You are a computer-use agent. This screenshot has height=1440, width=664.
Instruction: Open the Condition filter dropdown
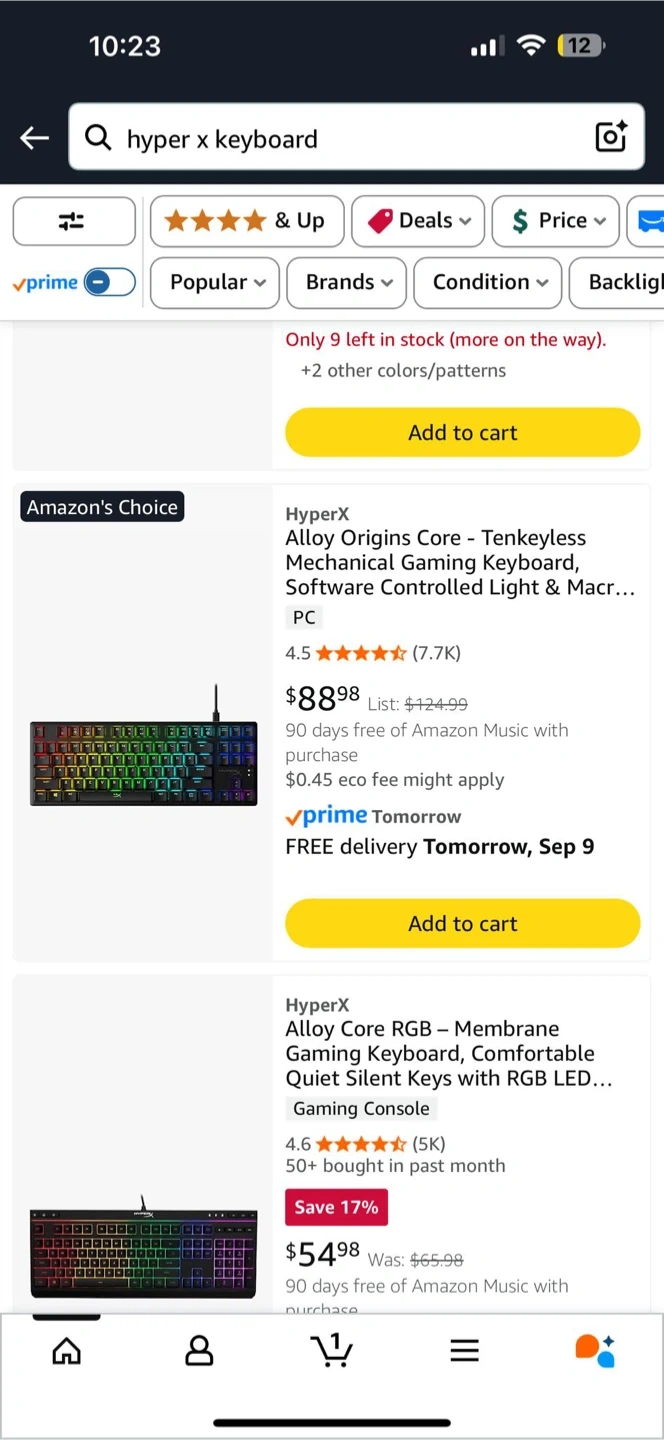[490, 282]
